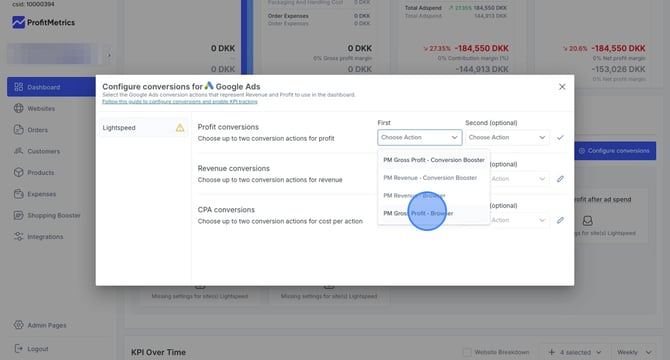Viewport: 670px width, 360px height.
Task: Click the Revenue conversions heading
Action: pyautogui.click(x=234, y=169)
